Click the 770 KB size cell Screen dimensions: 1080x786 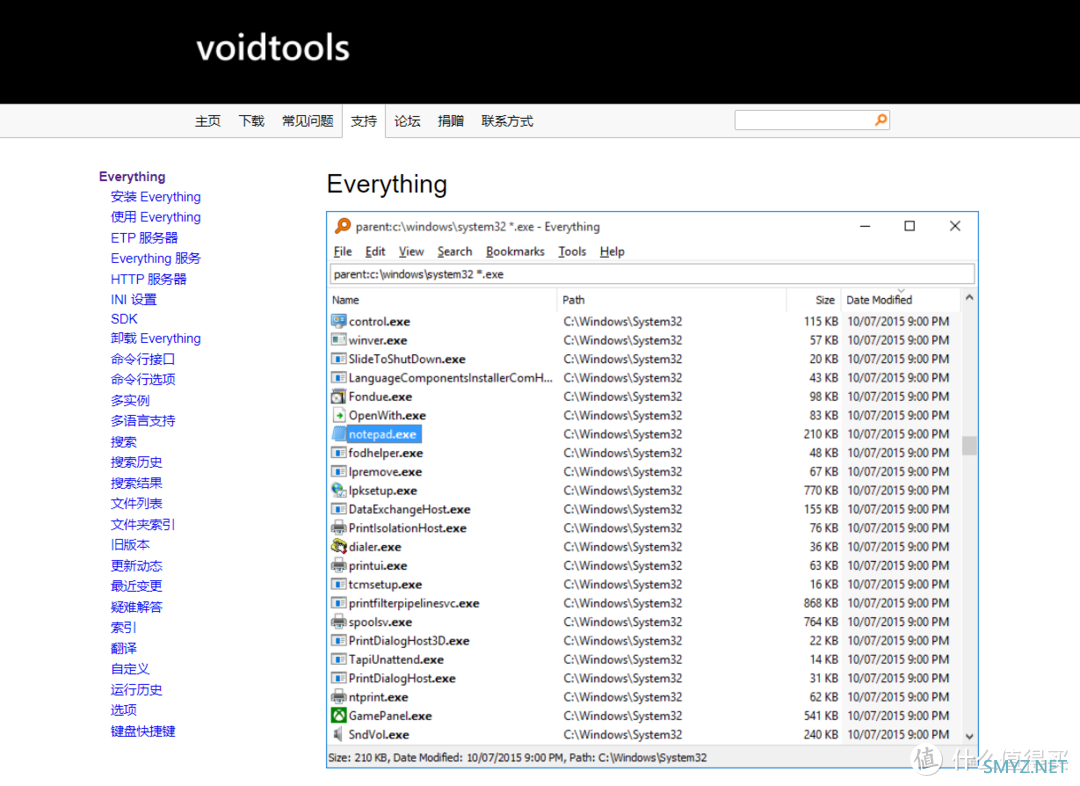tap(820, 490)
